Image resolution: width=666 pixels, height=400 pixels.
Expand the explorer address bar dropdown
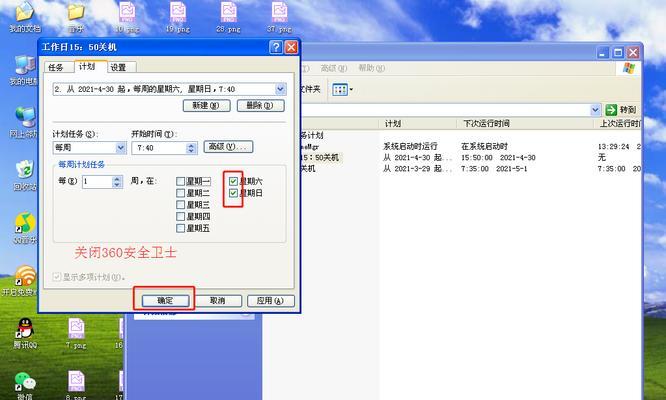[x=595, y=110]
